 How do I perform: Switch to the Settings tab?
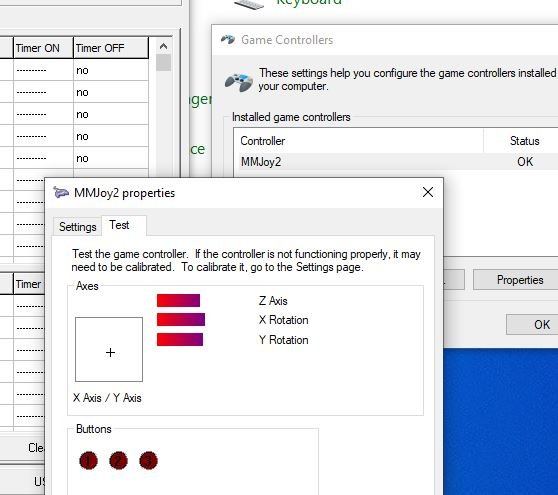point(78,227)
